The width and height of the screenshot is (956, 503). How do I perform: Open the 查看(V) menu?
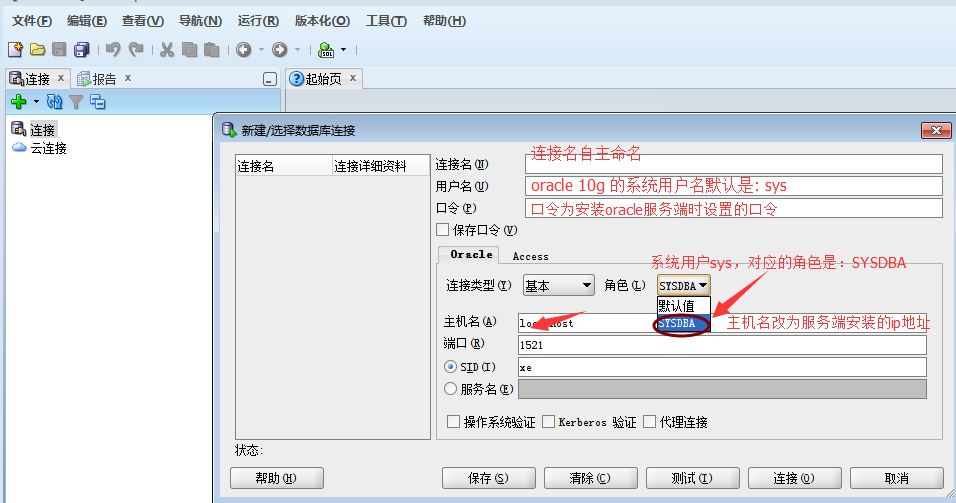click(x=143, y=21)
